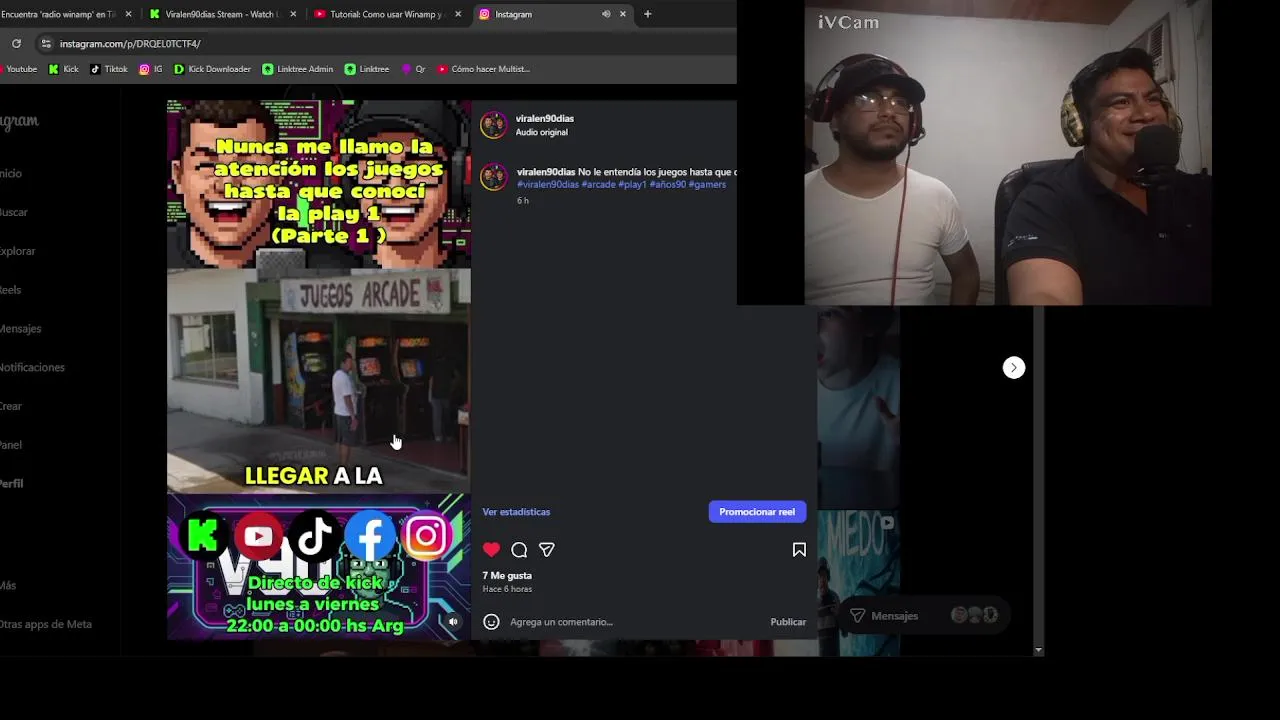Open comments with speech bubble icon

coord(519,550)
